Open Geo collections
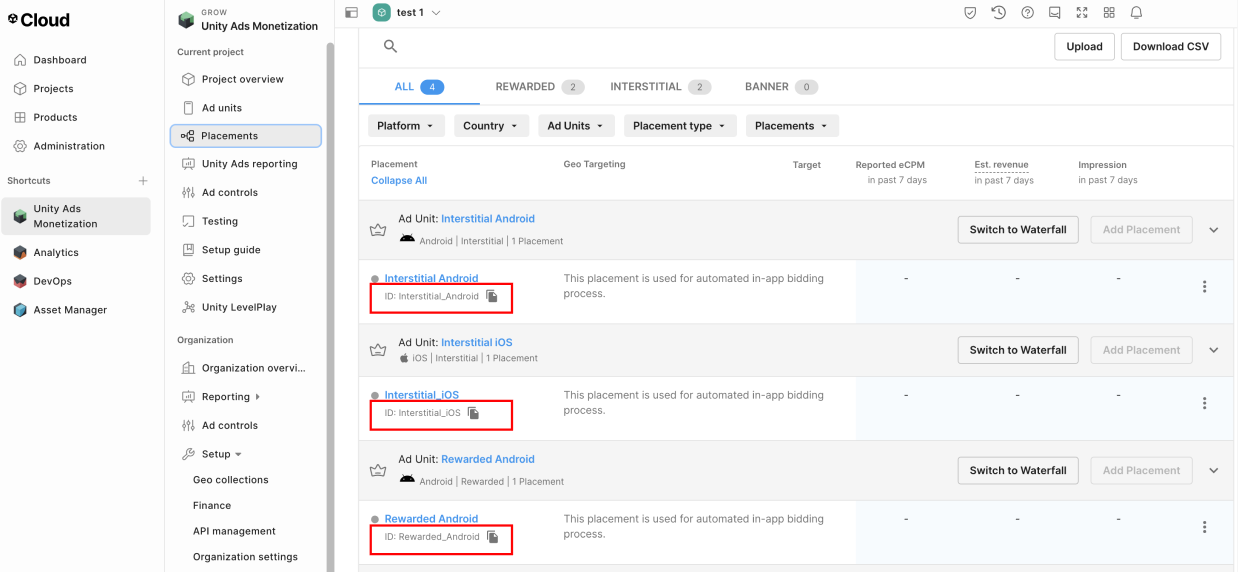1238x572 pixels. point(230,480)
